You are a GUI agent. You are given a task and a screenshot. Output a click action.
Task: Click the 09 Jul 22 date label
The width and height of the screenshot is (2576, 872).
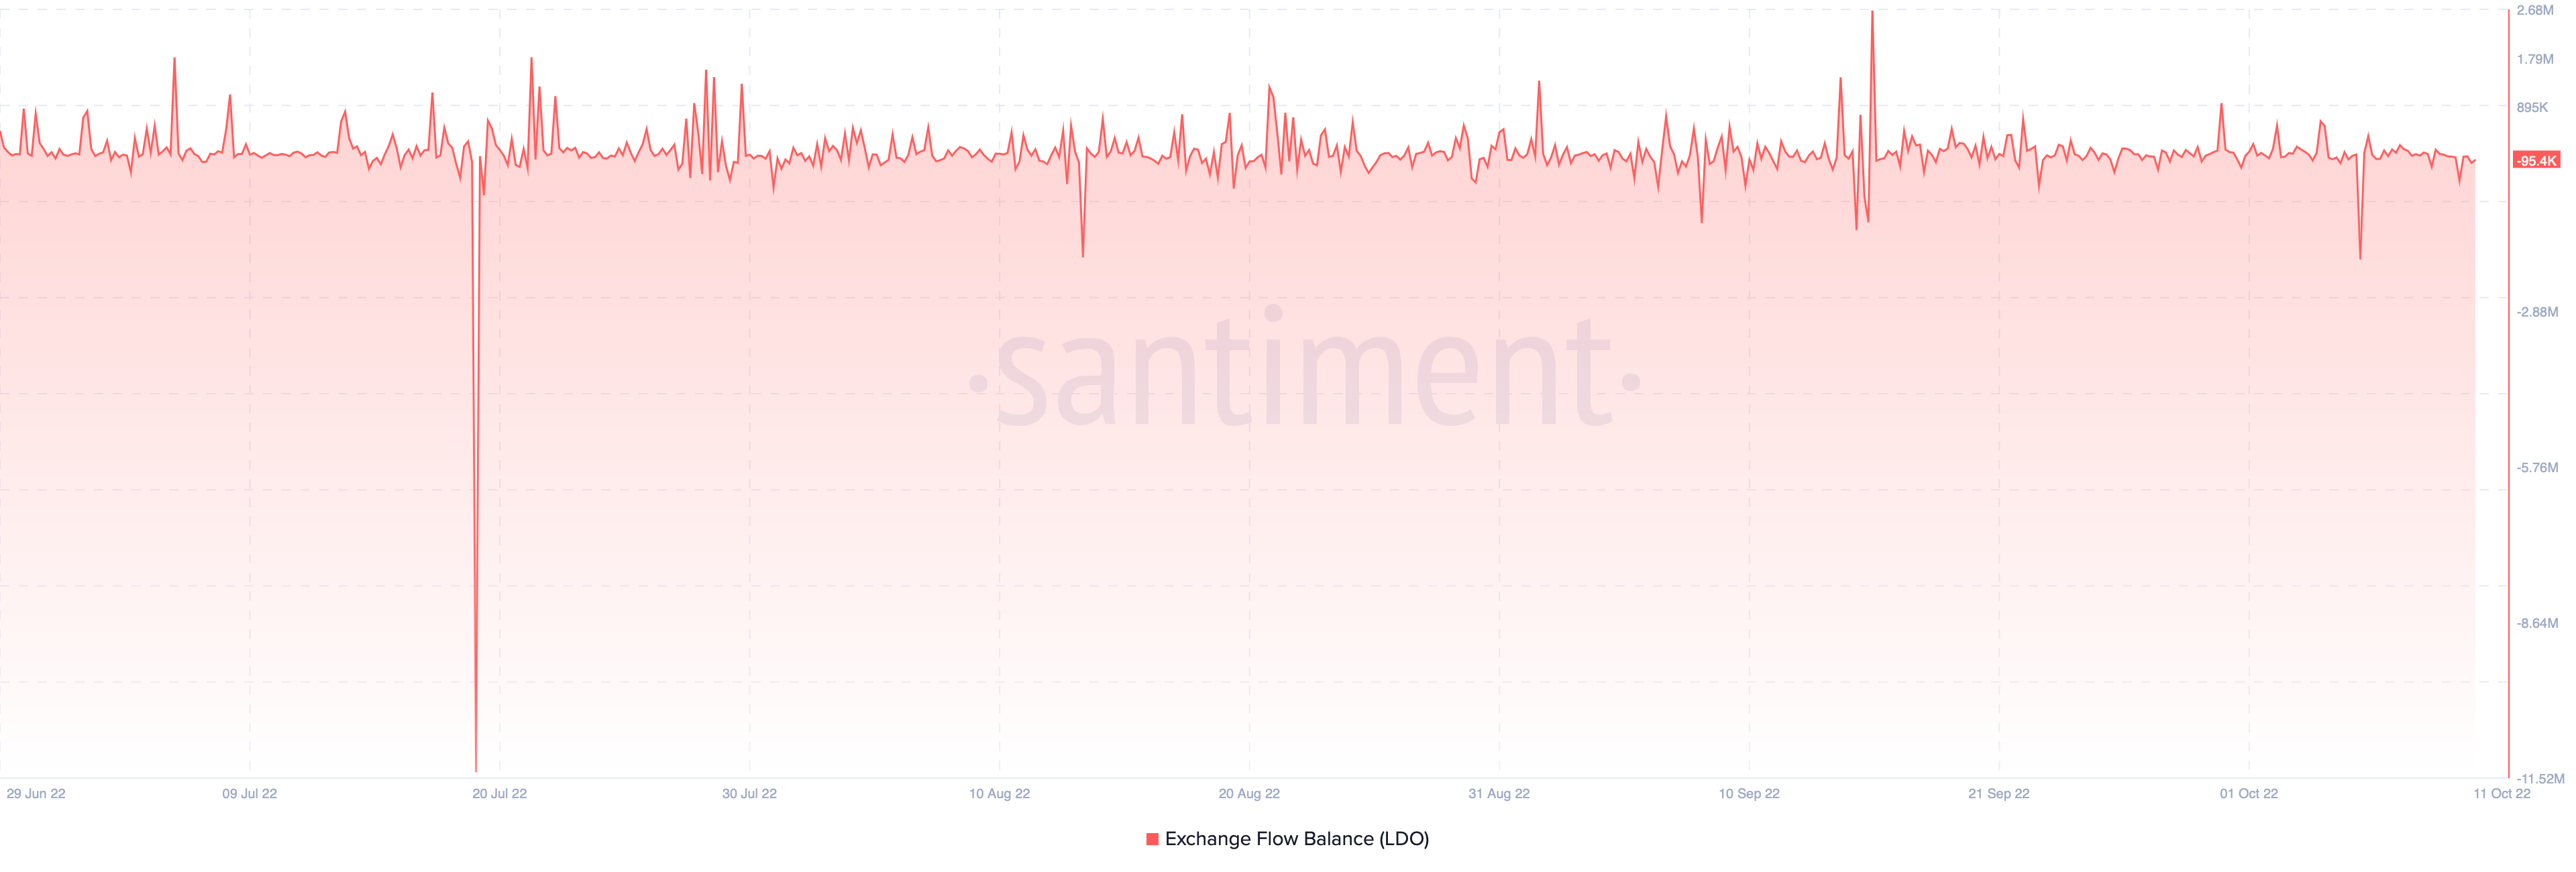pyautogui.click(x=250, y=793)
